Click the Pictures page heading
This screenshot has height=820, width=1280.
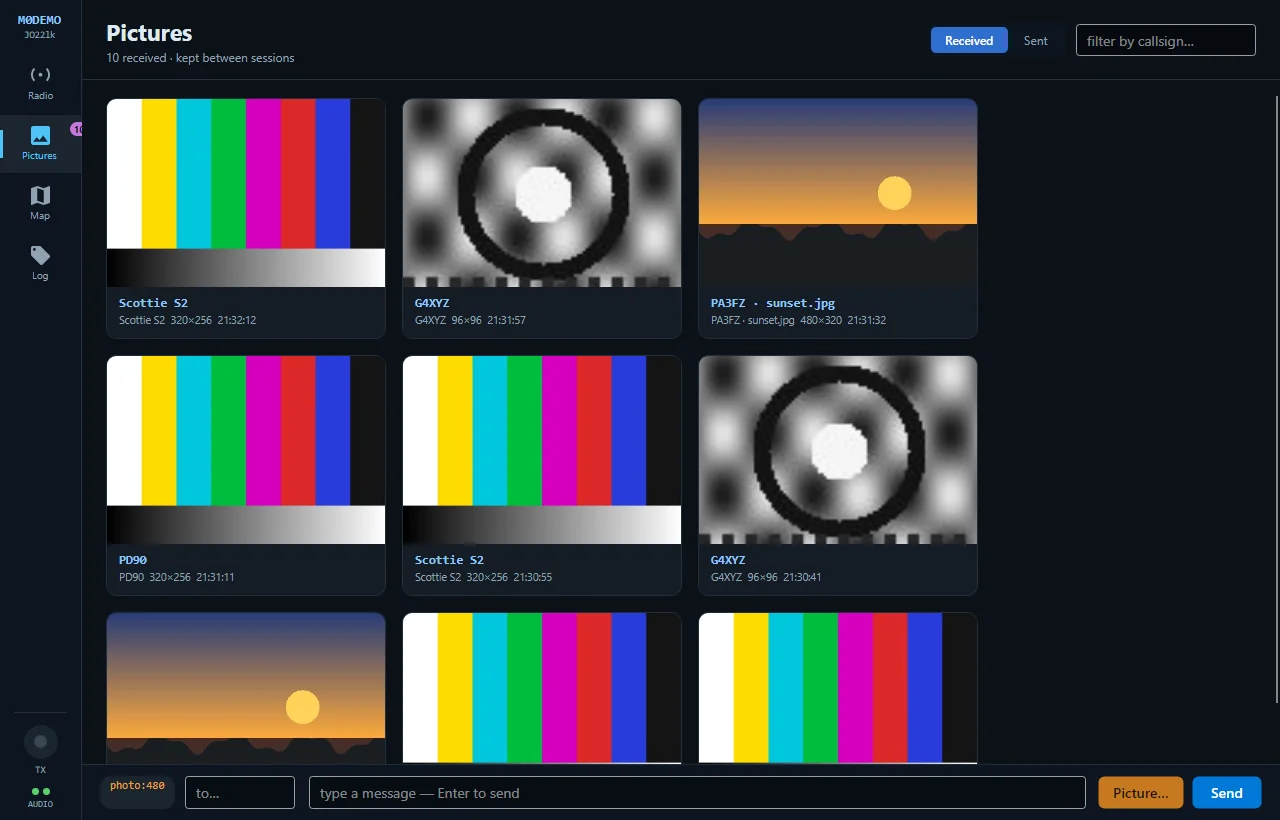(149, 33)
